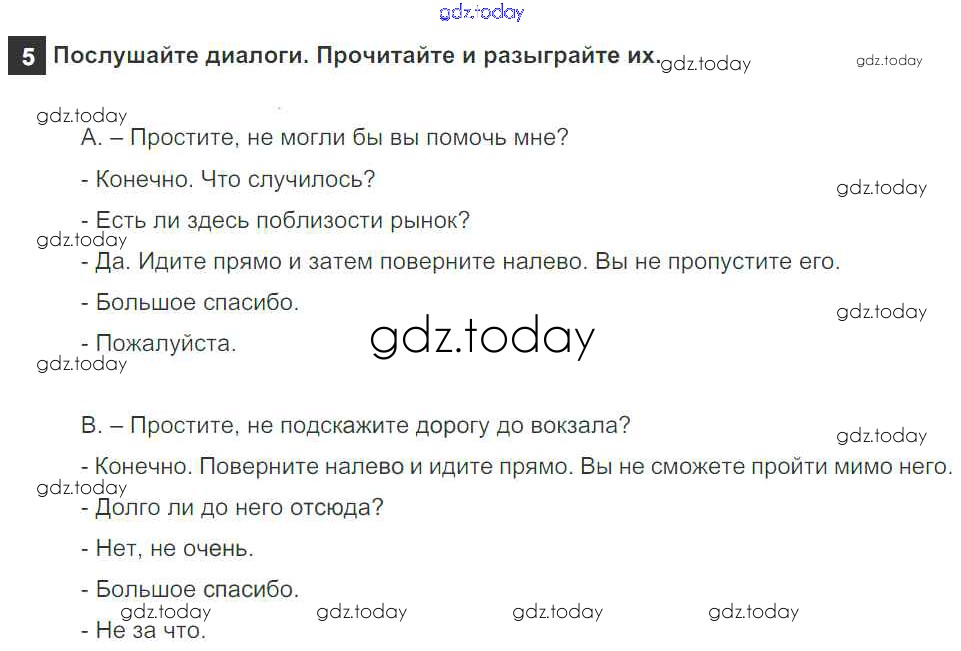
Task: Click the blue gdz.today link at top
Action: [481, 13]
